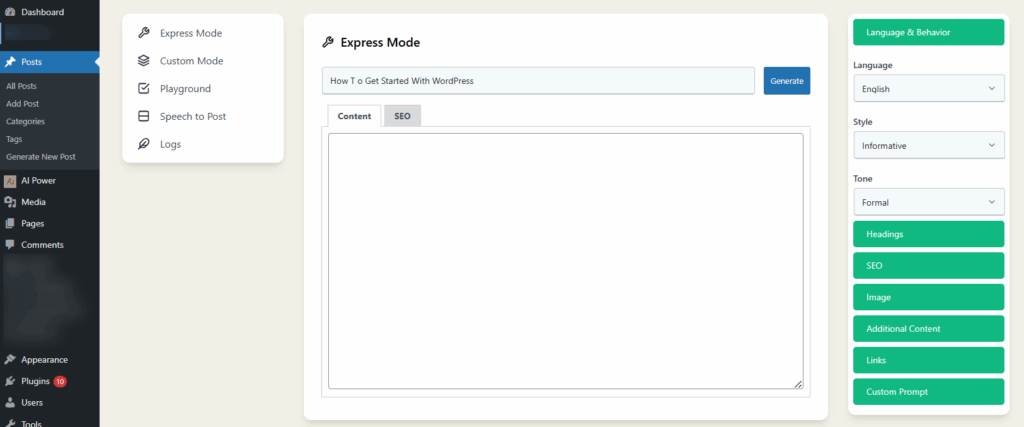Open Playground from the side menu
Viewport: 1024px width, 427px height.
coord(185,89)
